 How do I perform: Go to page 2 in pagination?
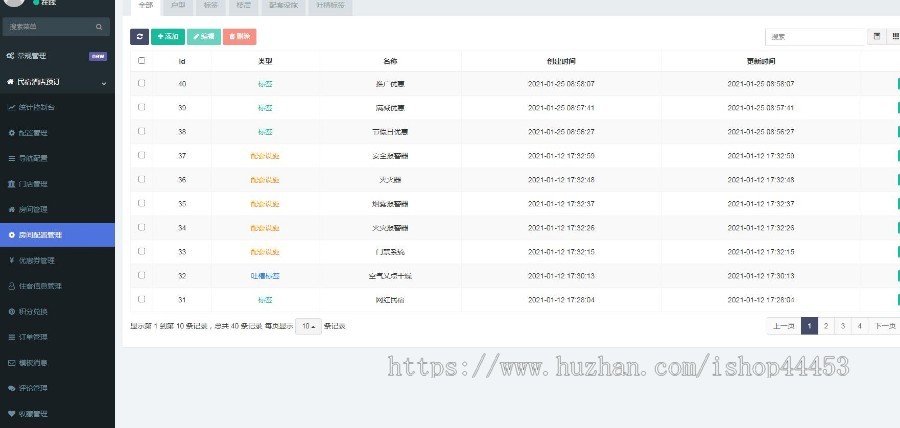(825, 326)
